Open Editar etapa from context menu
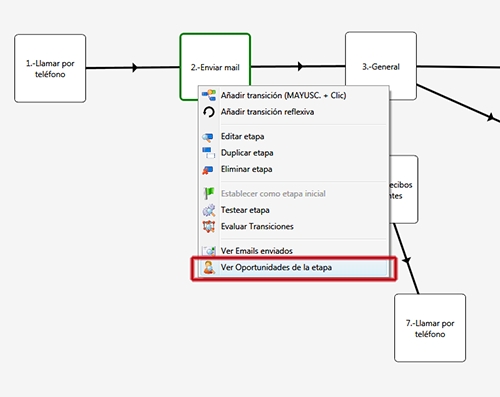The image size is (500, 397). [294, 136]
